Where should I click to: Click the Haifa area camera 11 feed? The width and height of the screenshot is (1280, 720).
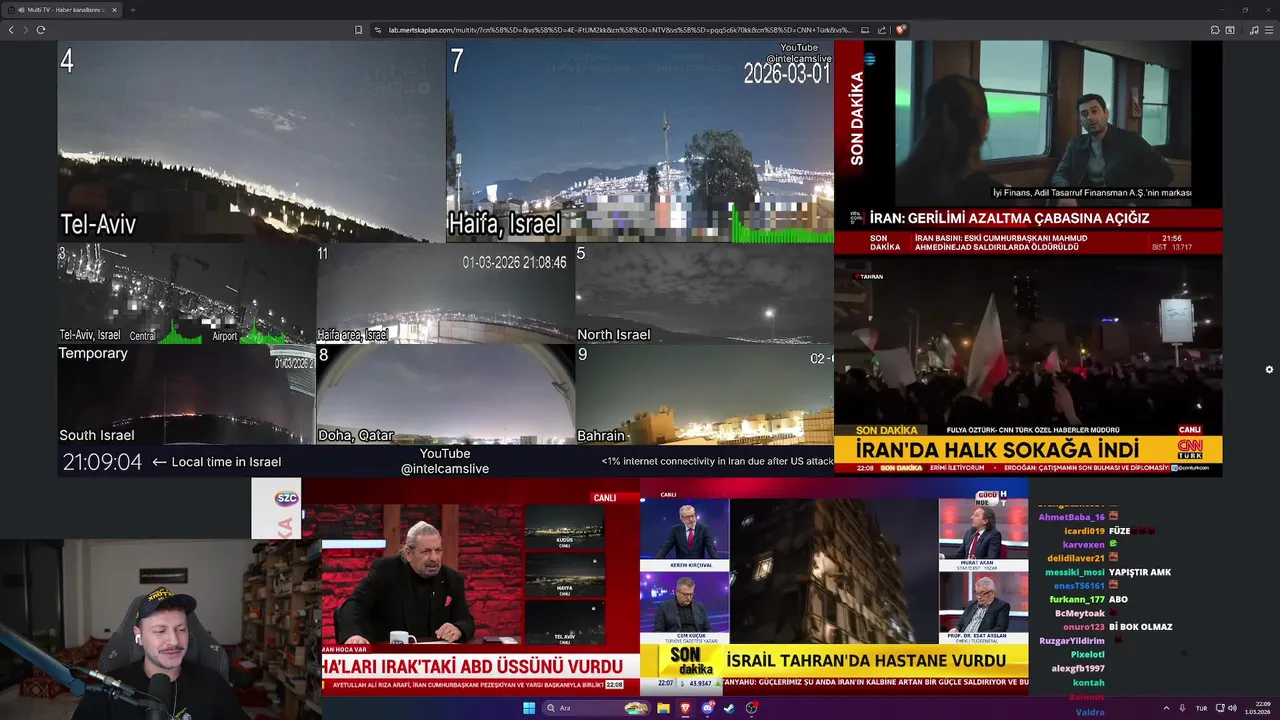(x=445, y=294)
